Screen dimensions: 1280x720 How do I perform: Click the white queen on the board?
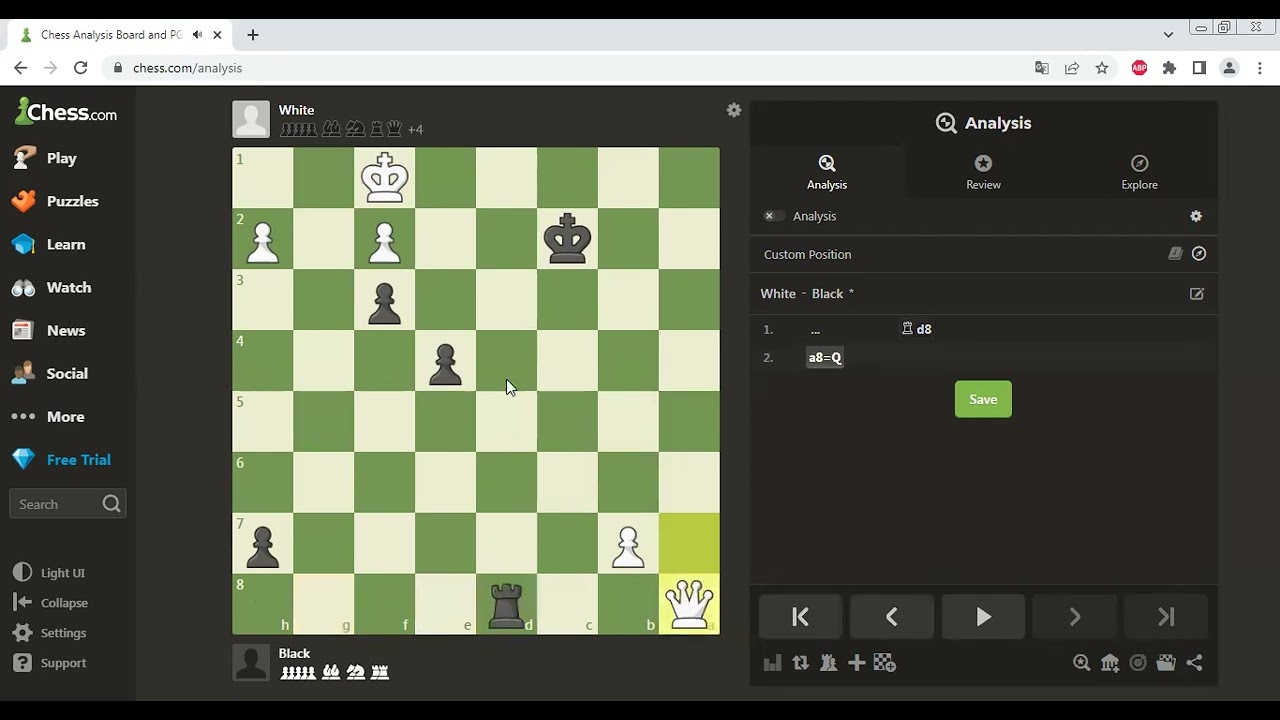pyautogui.click(x=689, y=604)
